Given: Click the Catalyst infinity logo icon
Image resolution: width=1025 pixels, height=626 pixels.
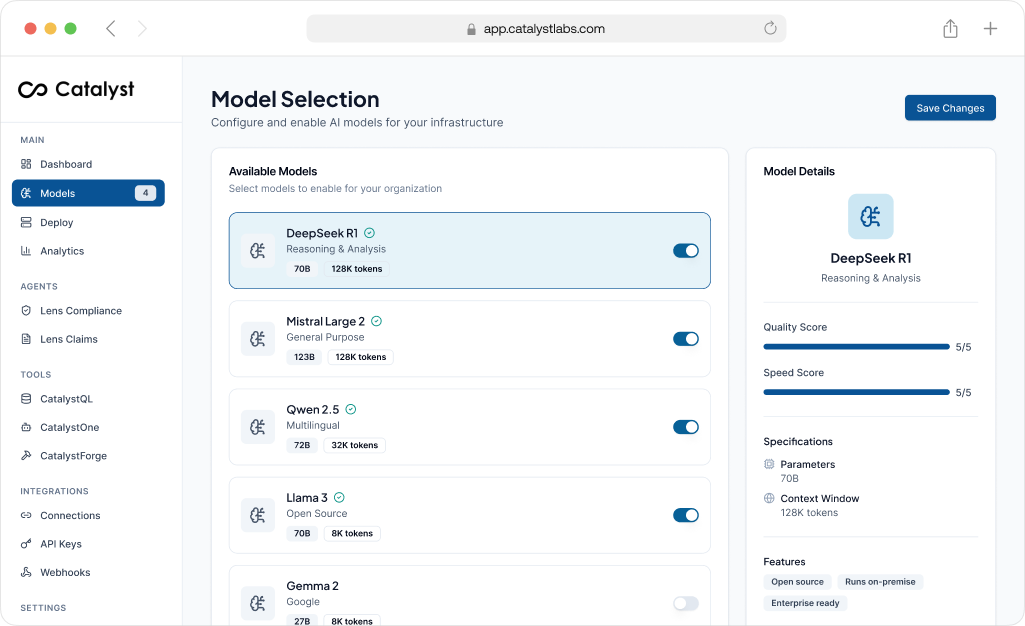Looking at the screenshot, I should click(x=33, y=90).
